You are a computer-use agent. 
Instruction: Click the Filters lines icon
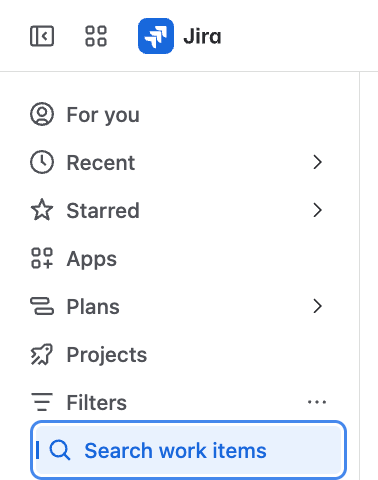point(42,402)
